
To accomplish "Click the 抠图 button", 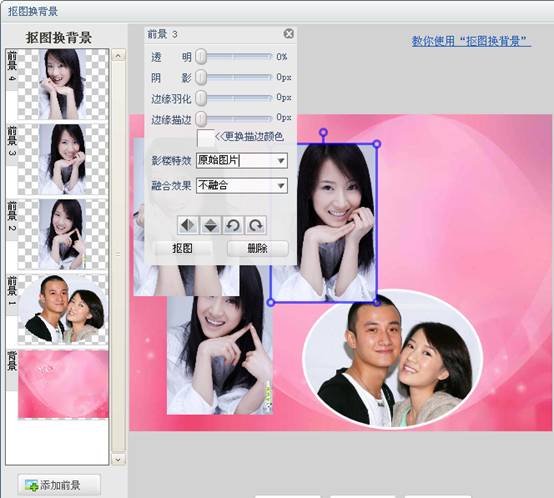I will coord(183,248).
